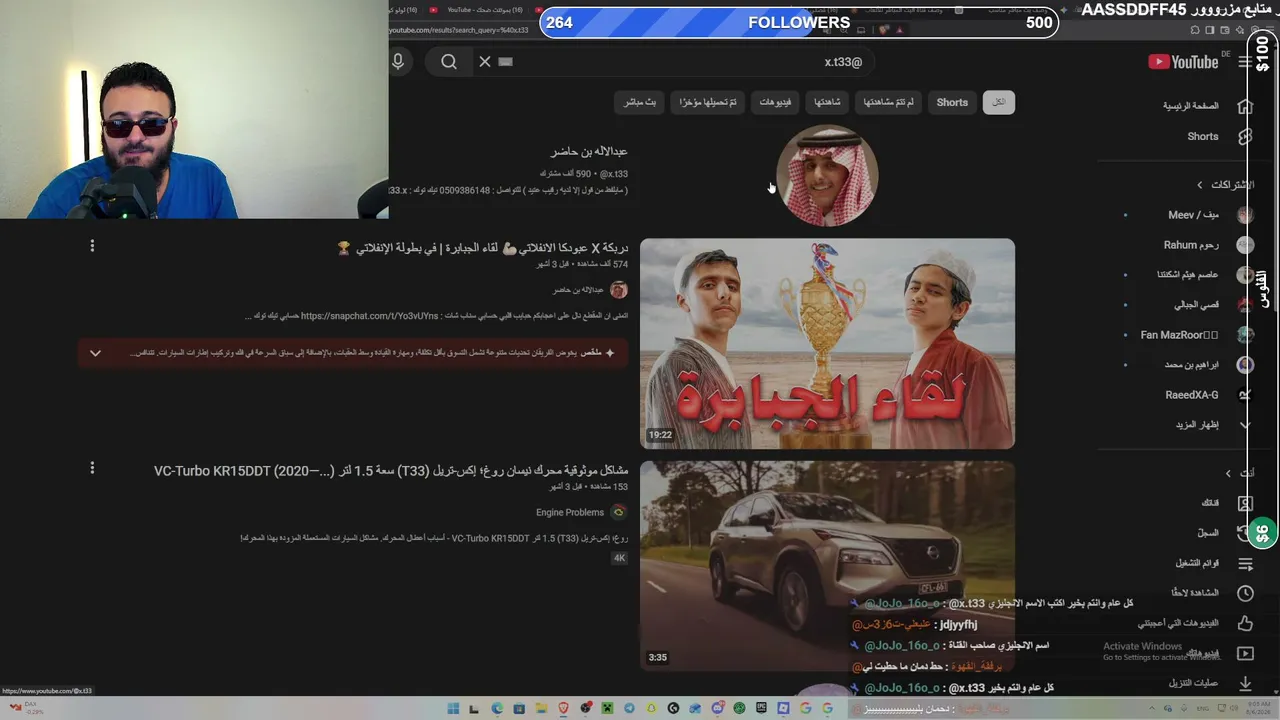Image resolution: width=1280 pixels, height=720 pixels.
Task: Open Brave browser from the taskbar
Action: [563, 708]
